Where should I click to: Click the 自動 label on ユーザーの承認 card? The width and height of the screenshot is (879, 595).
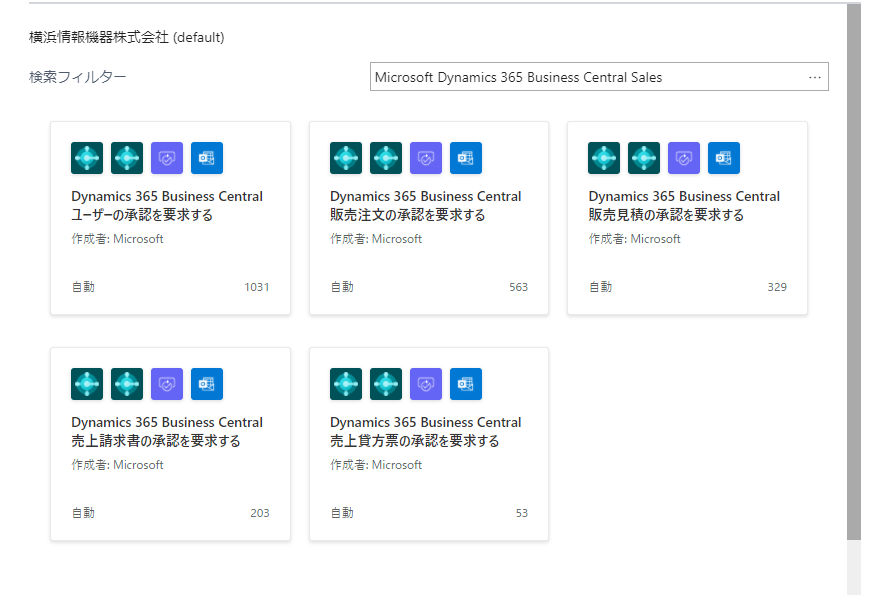point(83,287)
